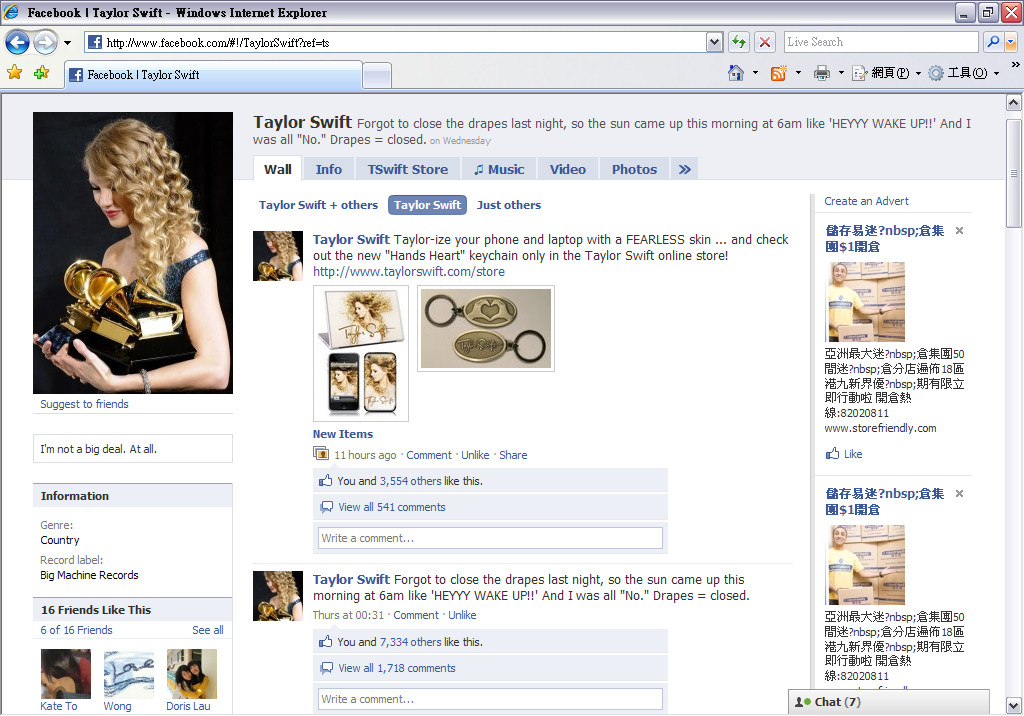The height and width of the screenshot is (716, 1024).
Task: Filter wall to Just others
Action: (509, 205)
